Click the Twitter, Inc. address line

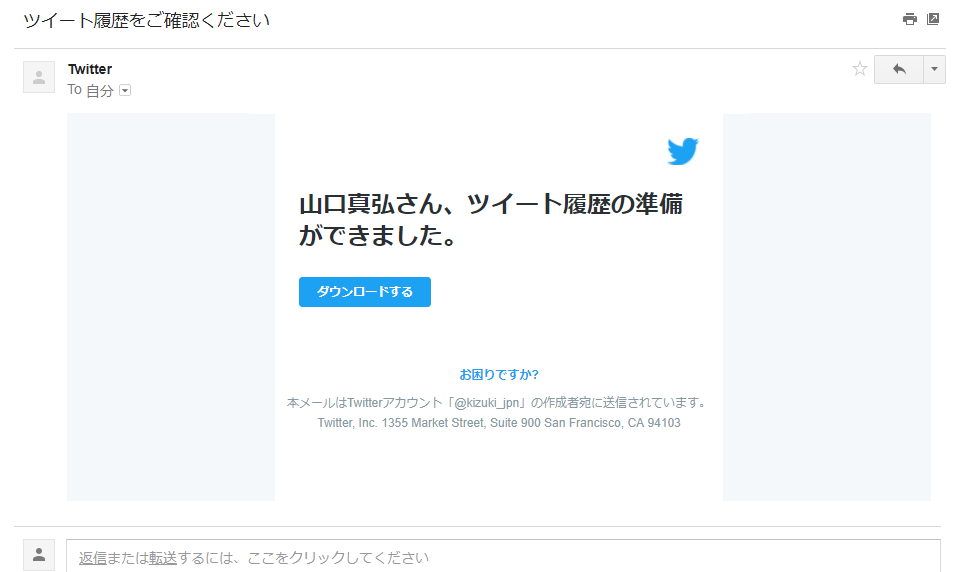(499, 423)
